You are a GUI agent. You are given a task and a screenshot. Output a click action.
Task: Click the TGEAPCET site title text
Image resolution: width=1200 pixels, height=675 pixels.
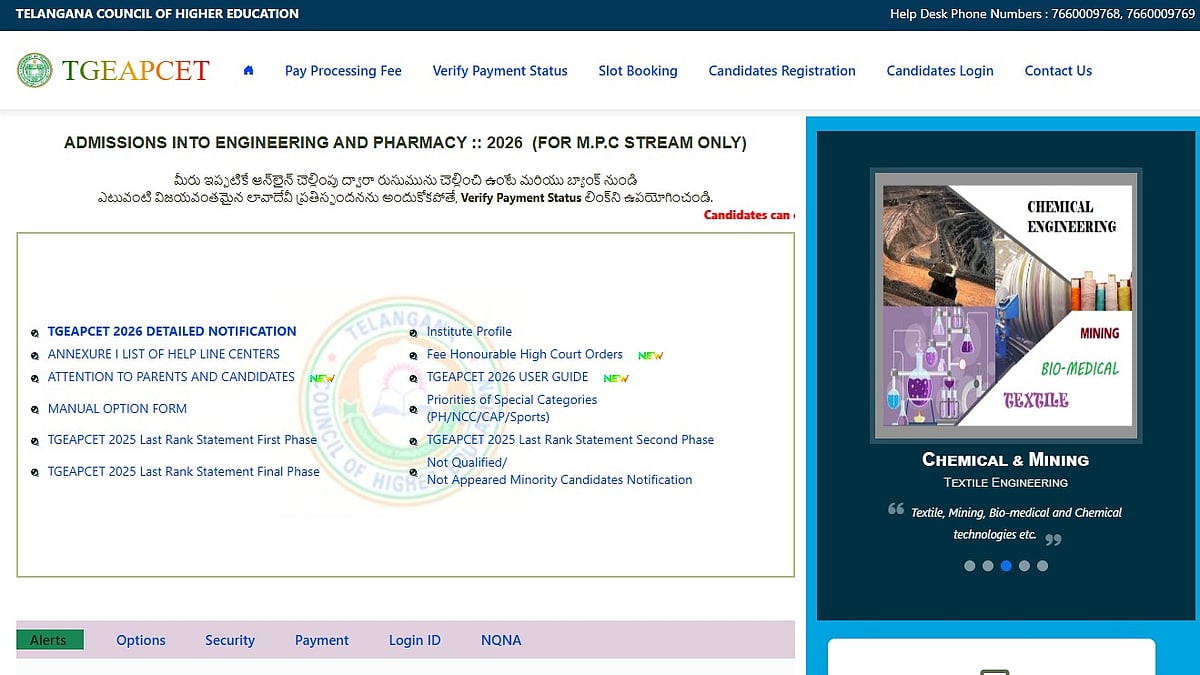(136, 71)
